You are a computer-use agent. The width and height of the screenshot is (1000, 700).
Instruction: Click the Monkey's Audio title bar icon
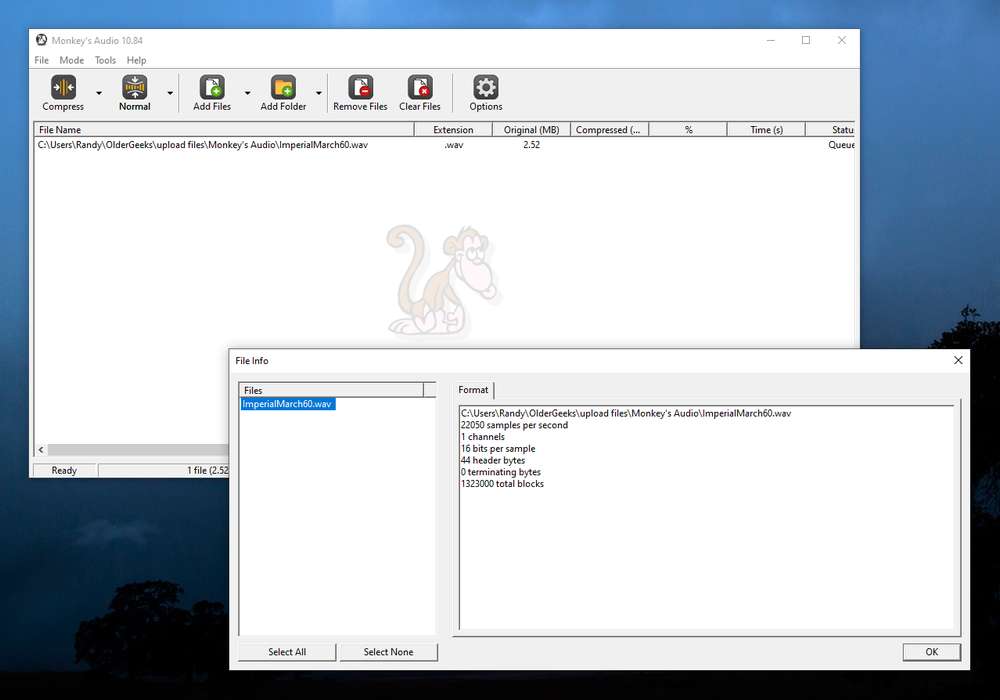point(41,40)
